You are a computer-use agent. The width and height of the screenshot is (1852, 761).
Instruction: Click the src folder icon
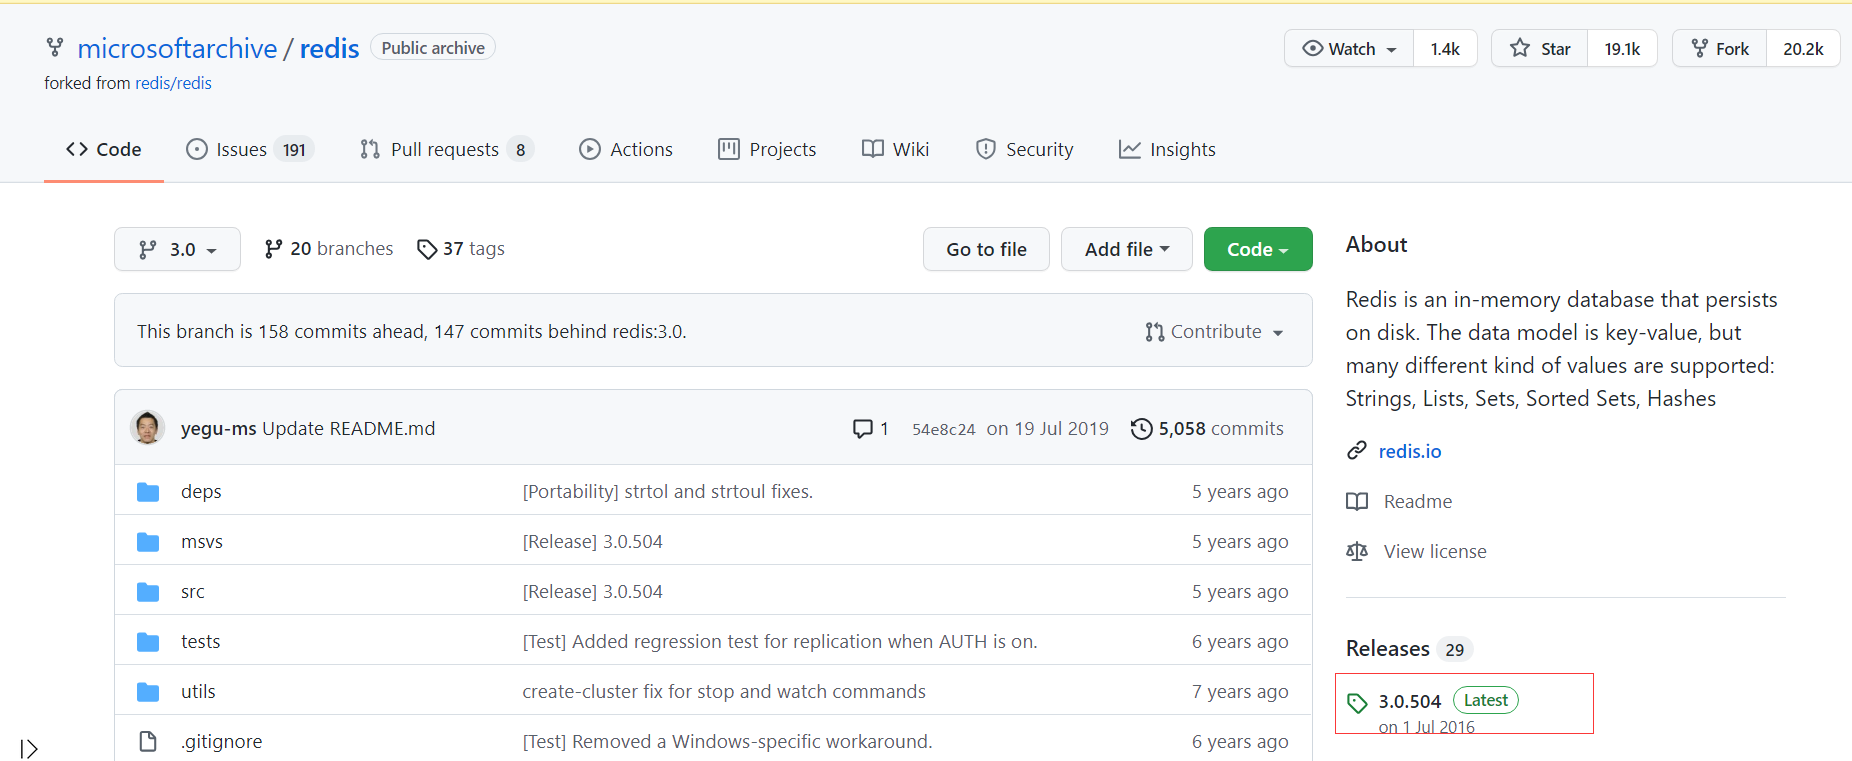click(148, 592)
